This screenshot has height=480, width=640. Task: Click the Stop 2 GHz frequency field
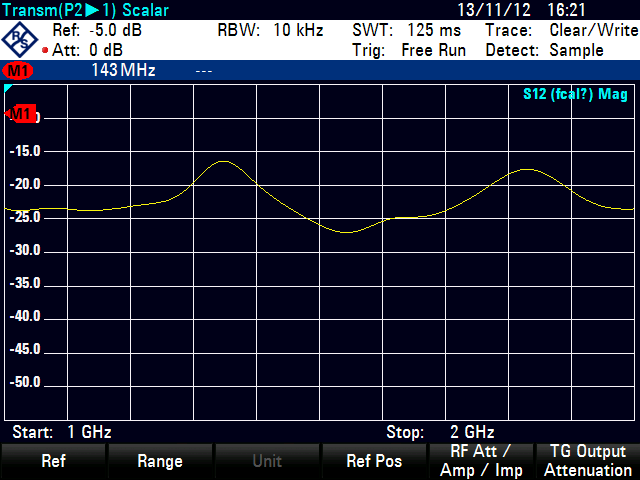click(440, 432)
